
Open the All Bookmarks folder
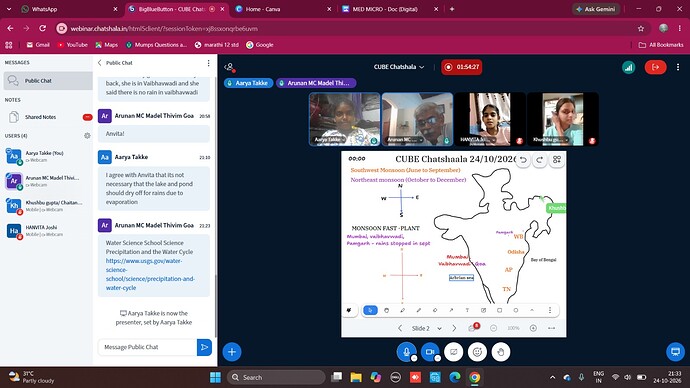point(661,45)
